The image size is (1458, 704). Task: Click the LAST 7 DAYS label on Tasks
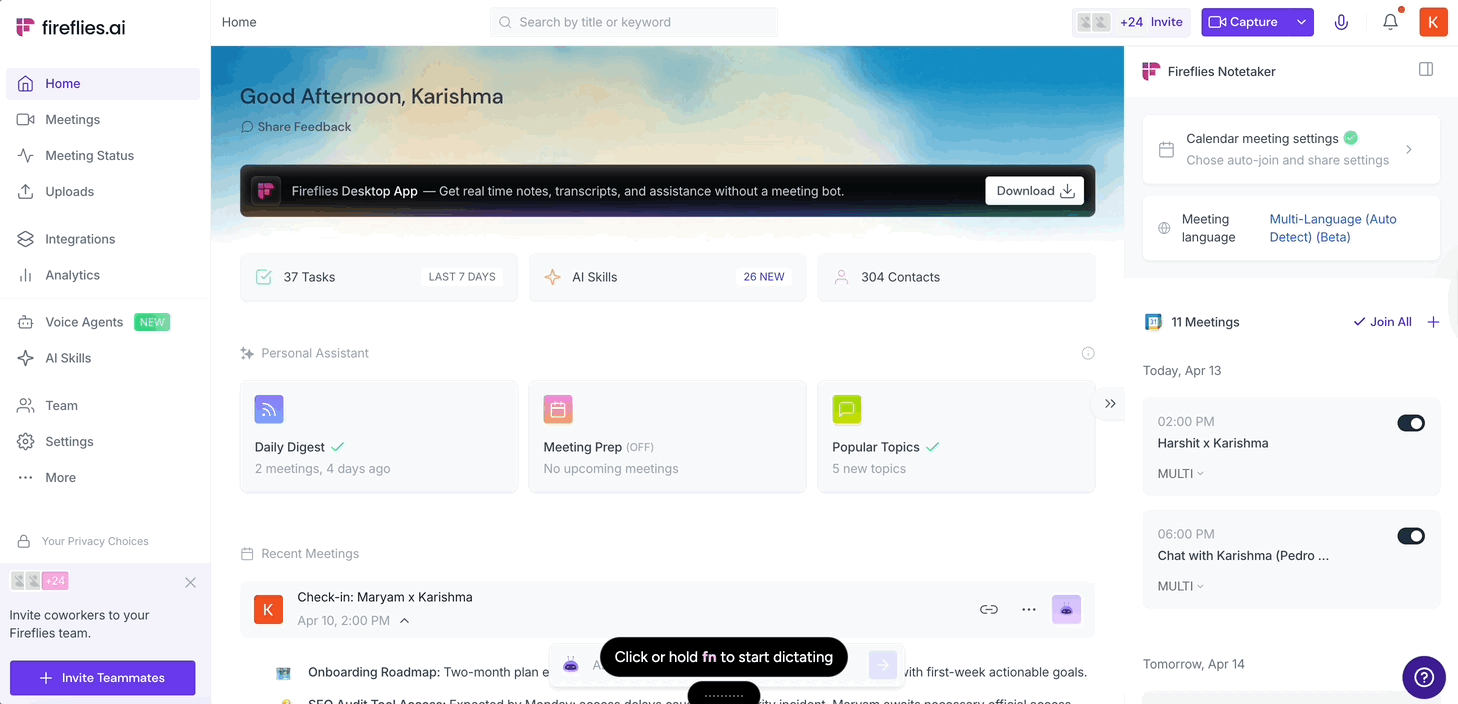coord(462,277)
